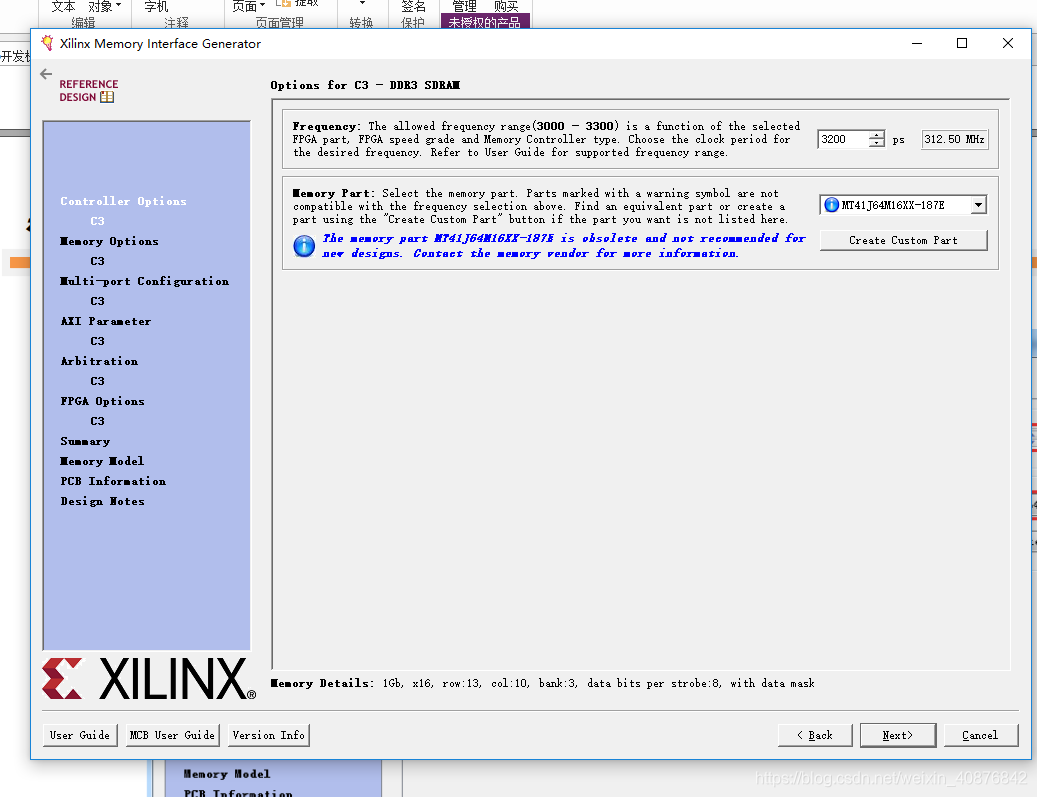The image size is (1037, 797).
Task: Open the 对象 dropdown in background ribbon
Action: click(x=104, y=6)
